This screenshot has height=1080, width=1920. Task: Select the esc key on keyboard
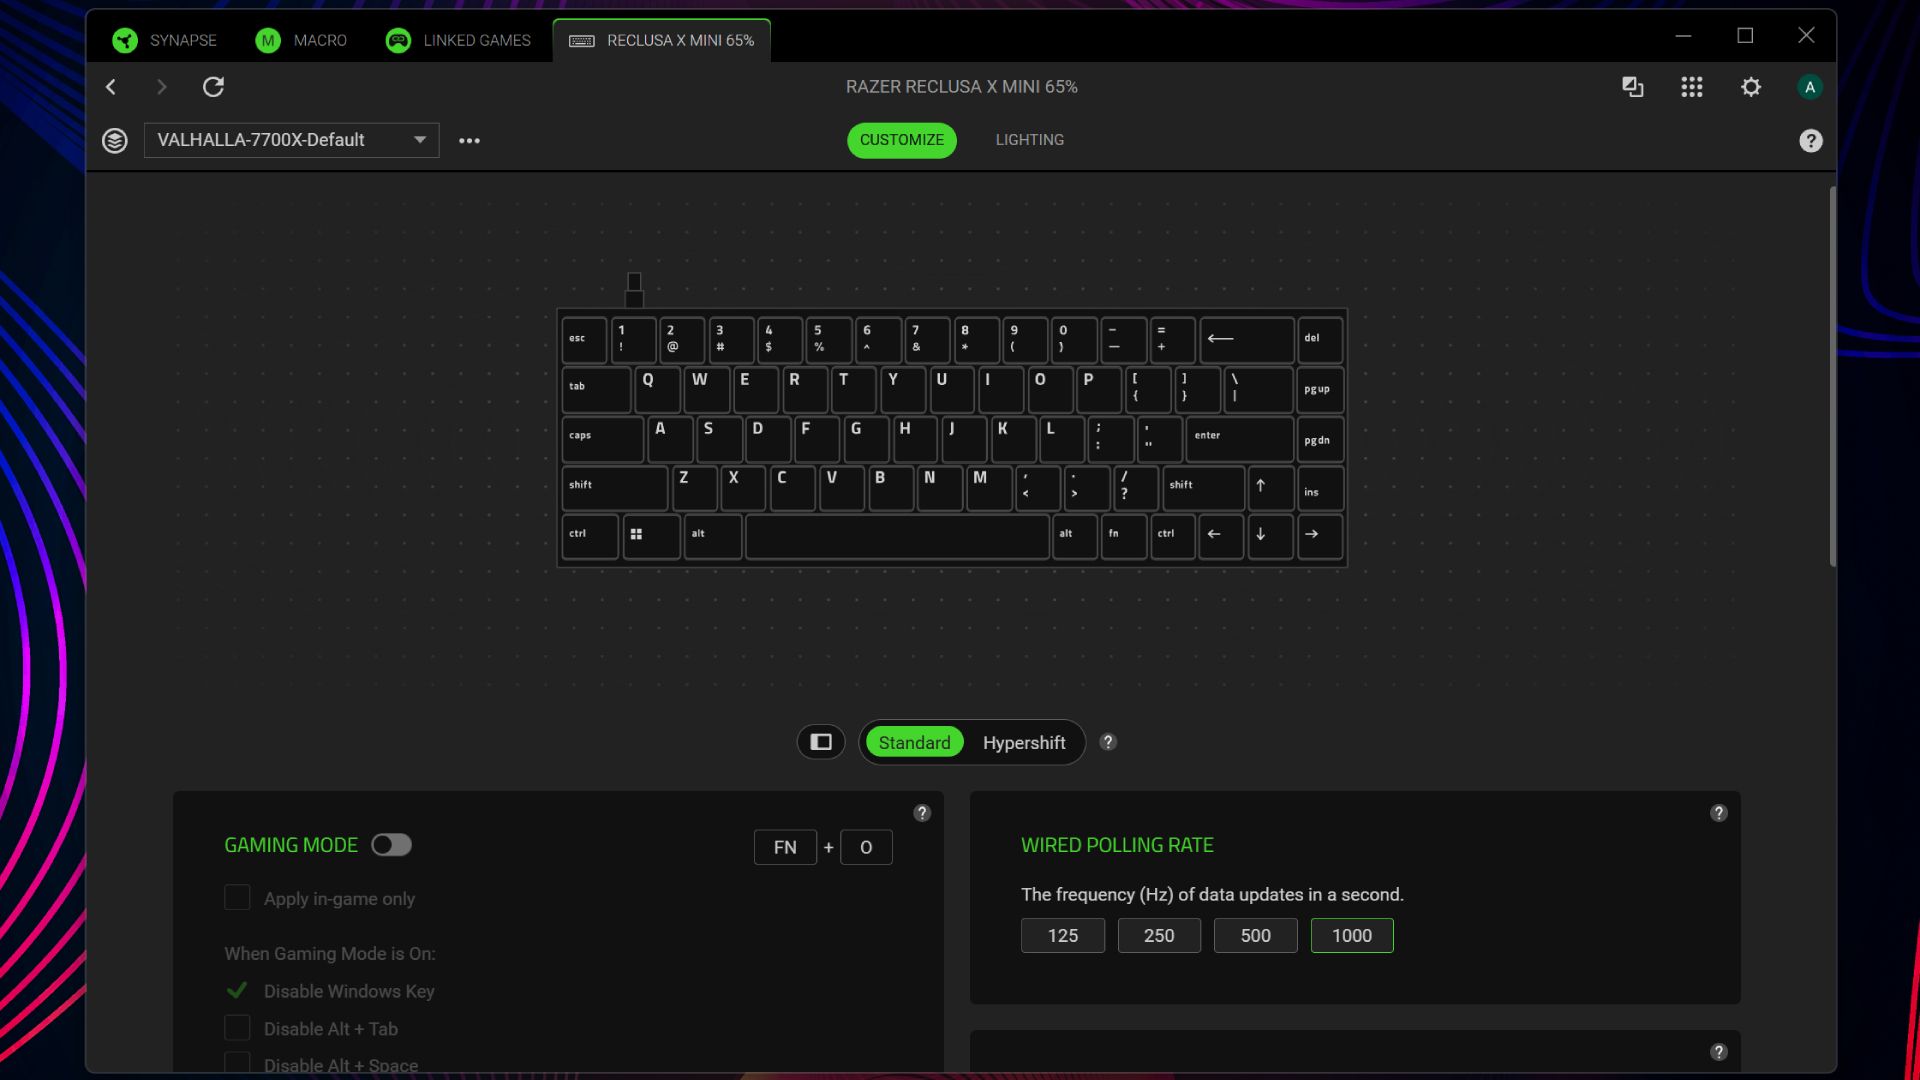point(584,340)
